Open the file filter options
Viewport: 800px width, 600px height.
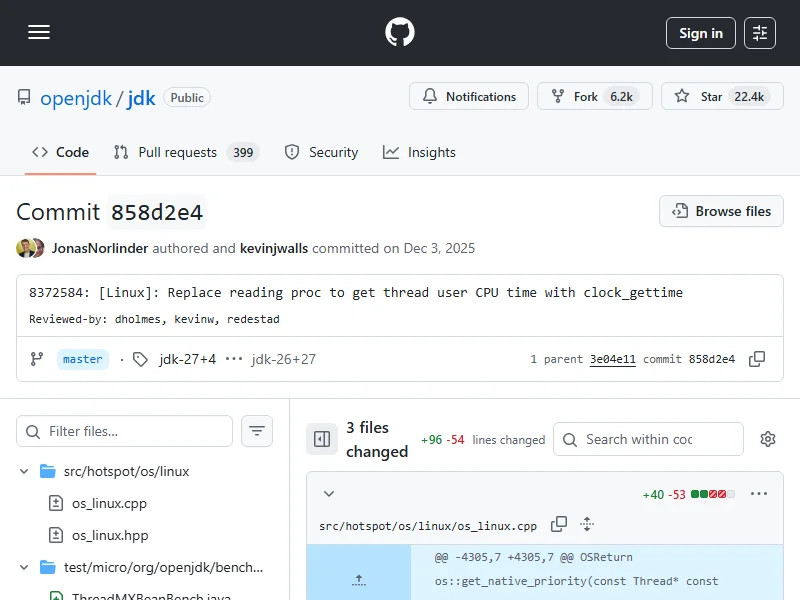click(x=257, y=431)
